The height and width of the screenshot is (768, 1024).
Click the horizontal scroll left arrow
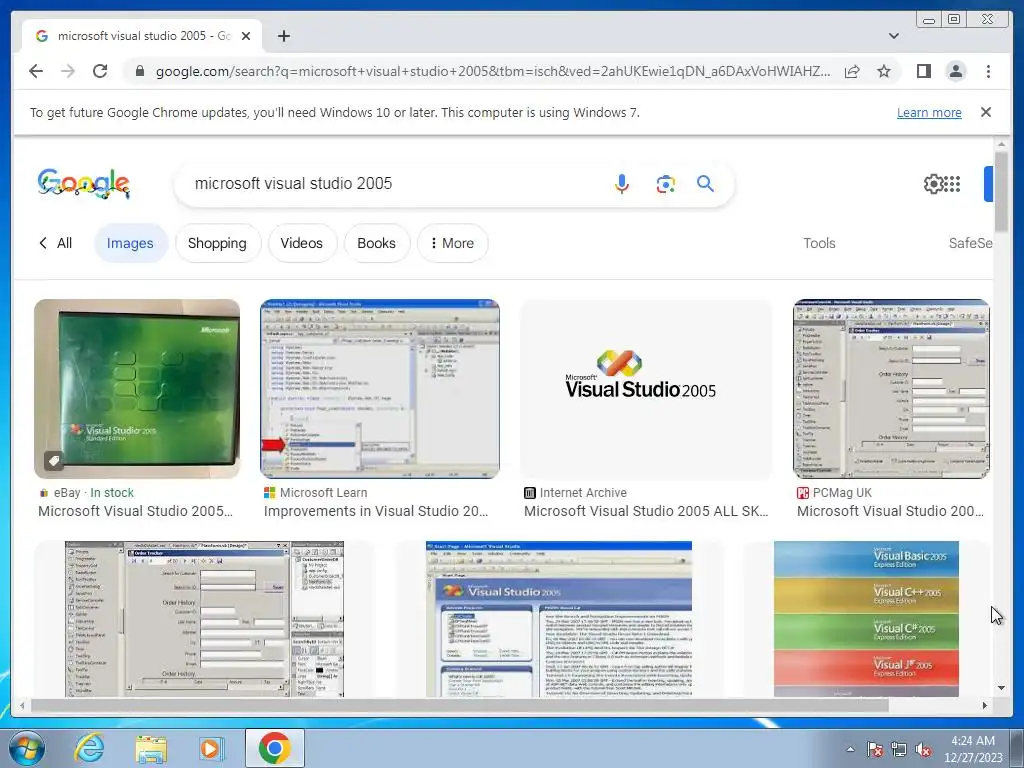click(22, 705)
